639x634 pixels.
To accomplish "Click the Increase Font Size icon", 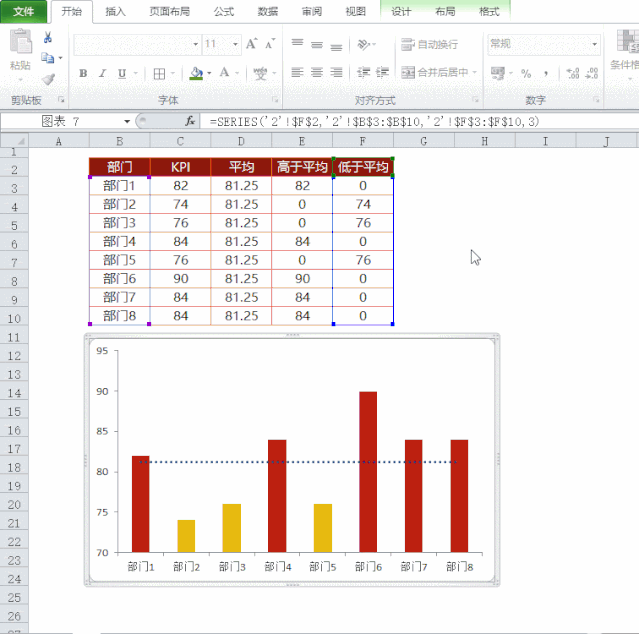I will [251, 44].
